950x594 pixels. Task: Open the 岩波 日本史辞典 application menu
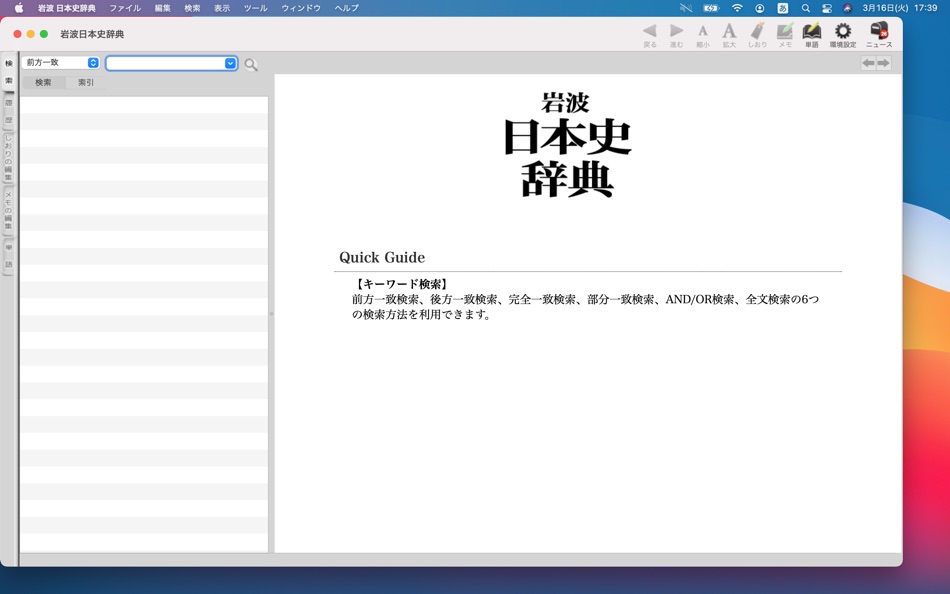pos(67,8)
